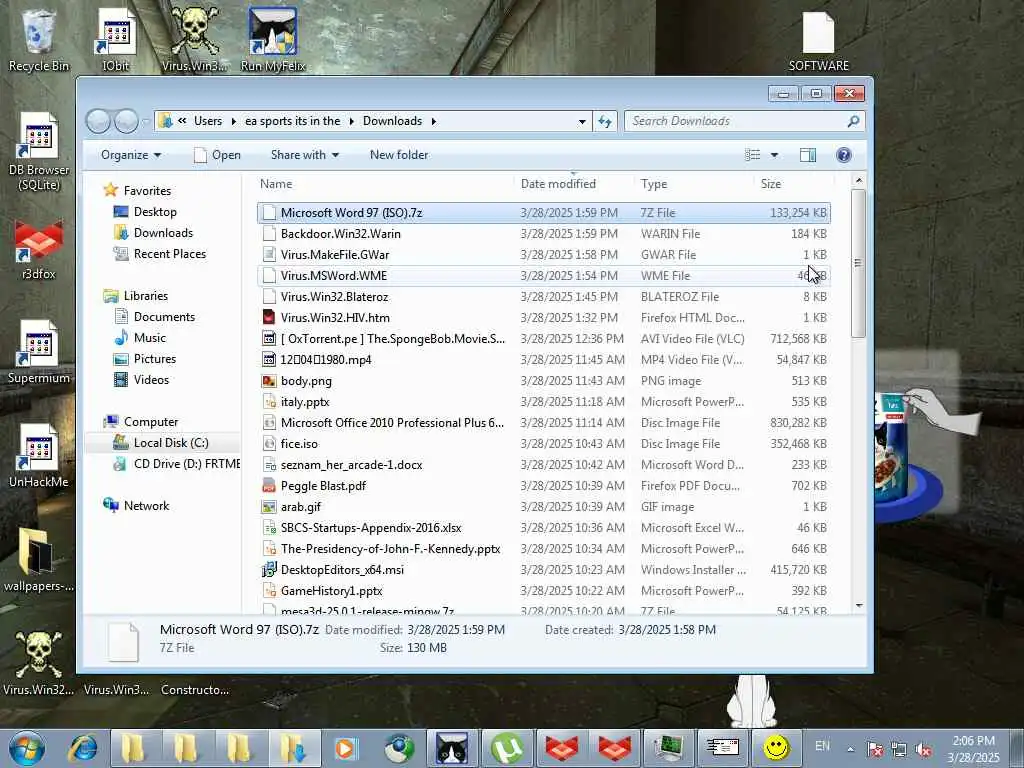The width and height of the screenshot is (1024, 768).
Task: Sort by the Date modified column
Action: click(573, 184)
